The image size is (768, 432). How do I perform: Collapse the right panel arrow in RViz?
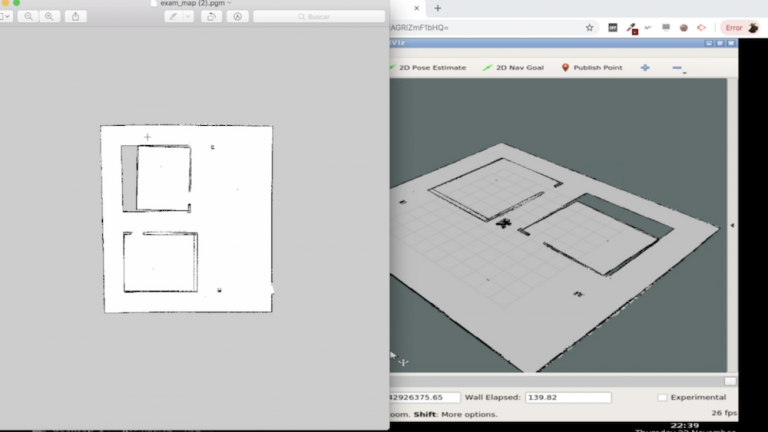coord(732,225)
